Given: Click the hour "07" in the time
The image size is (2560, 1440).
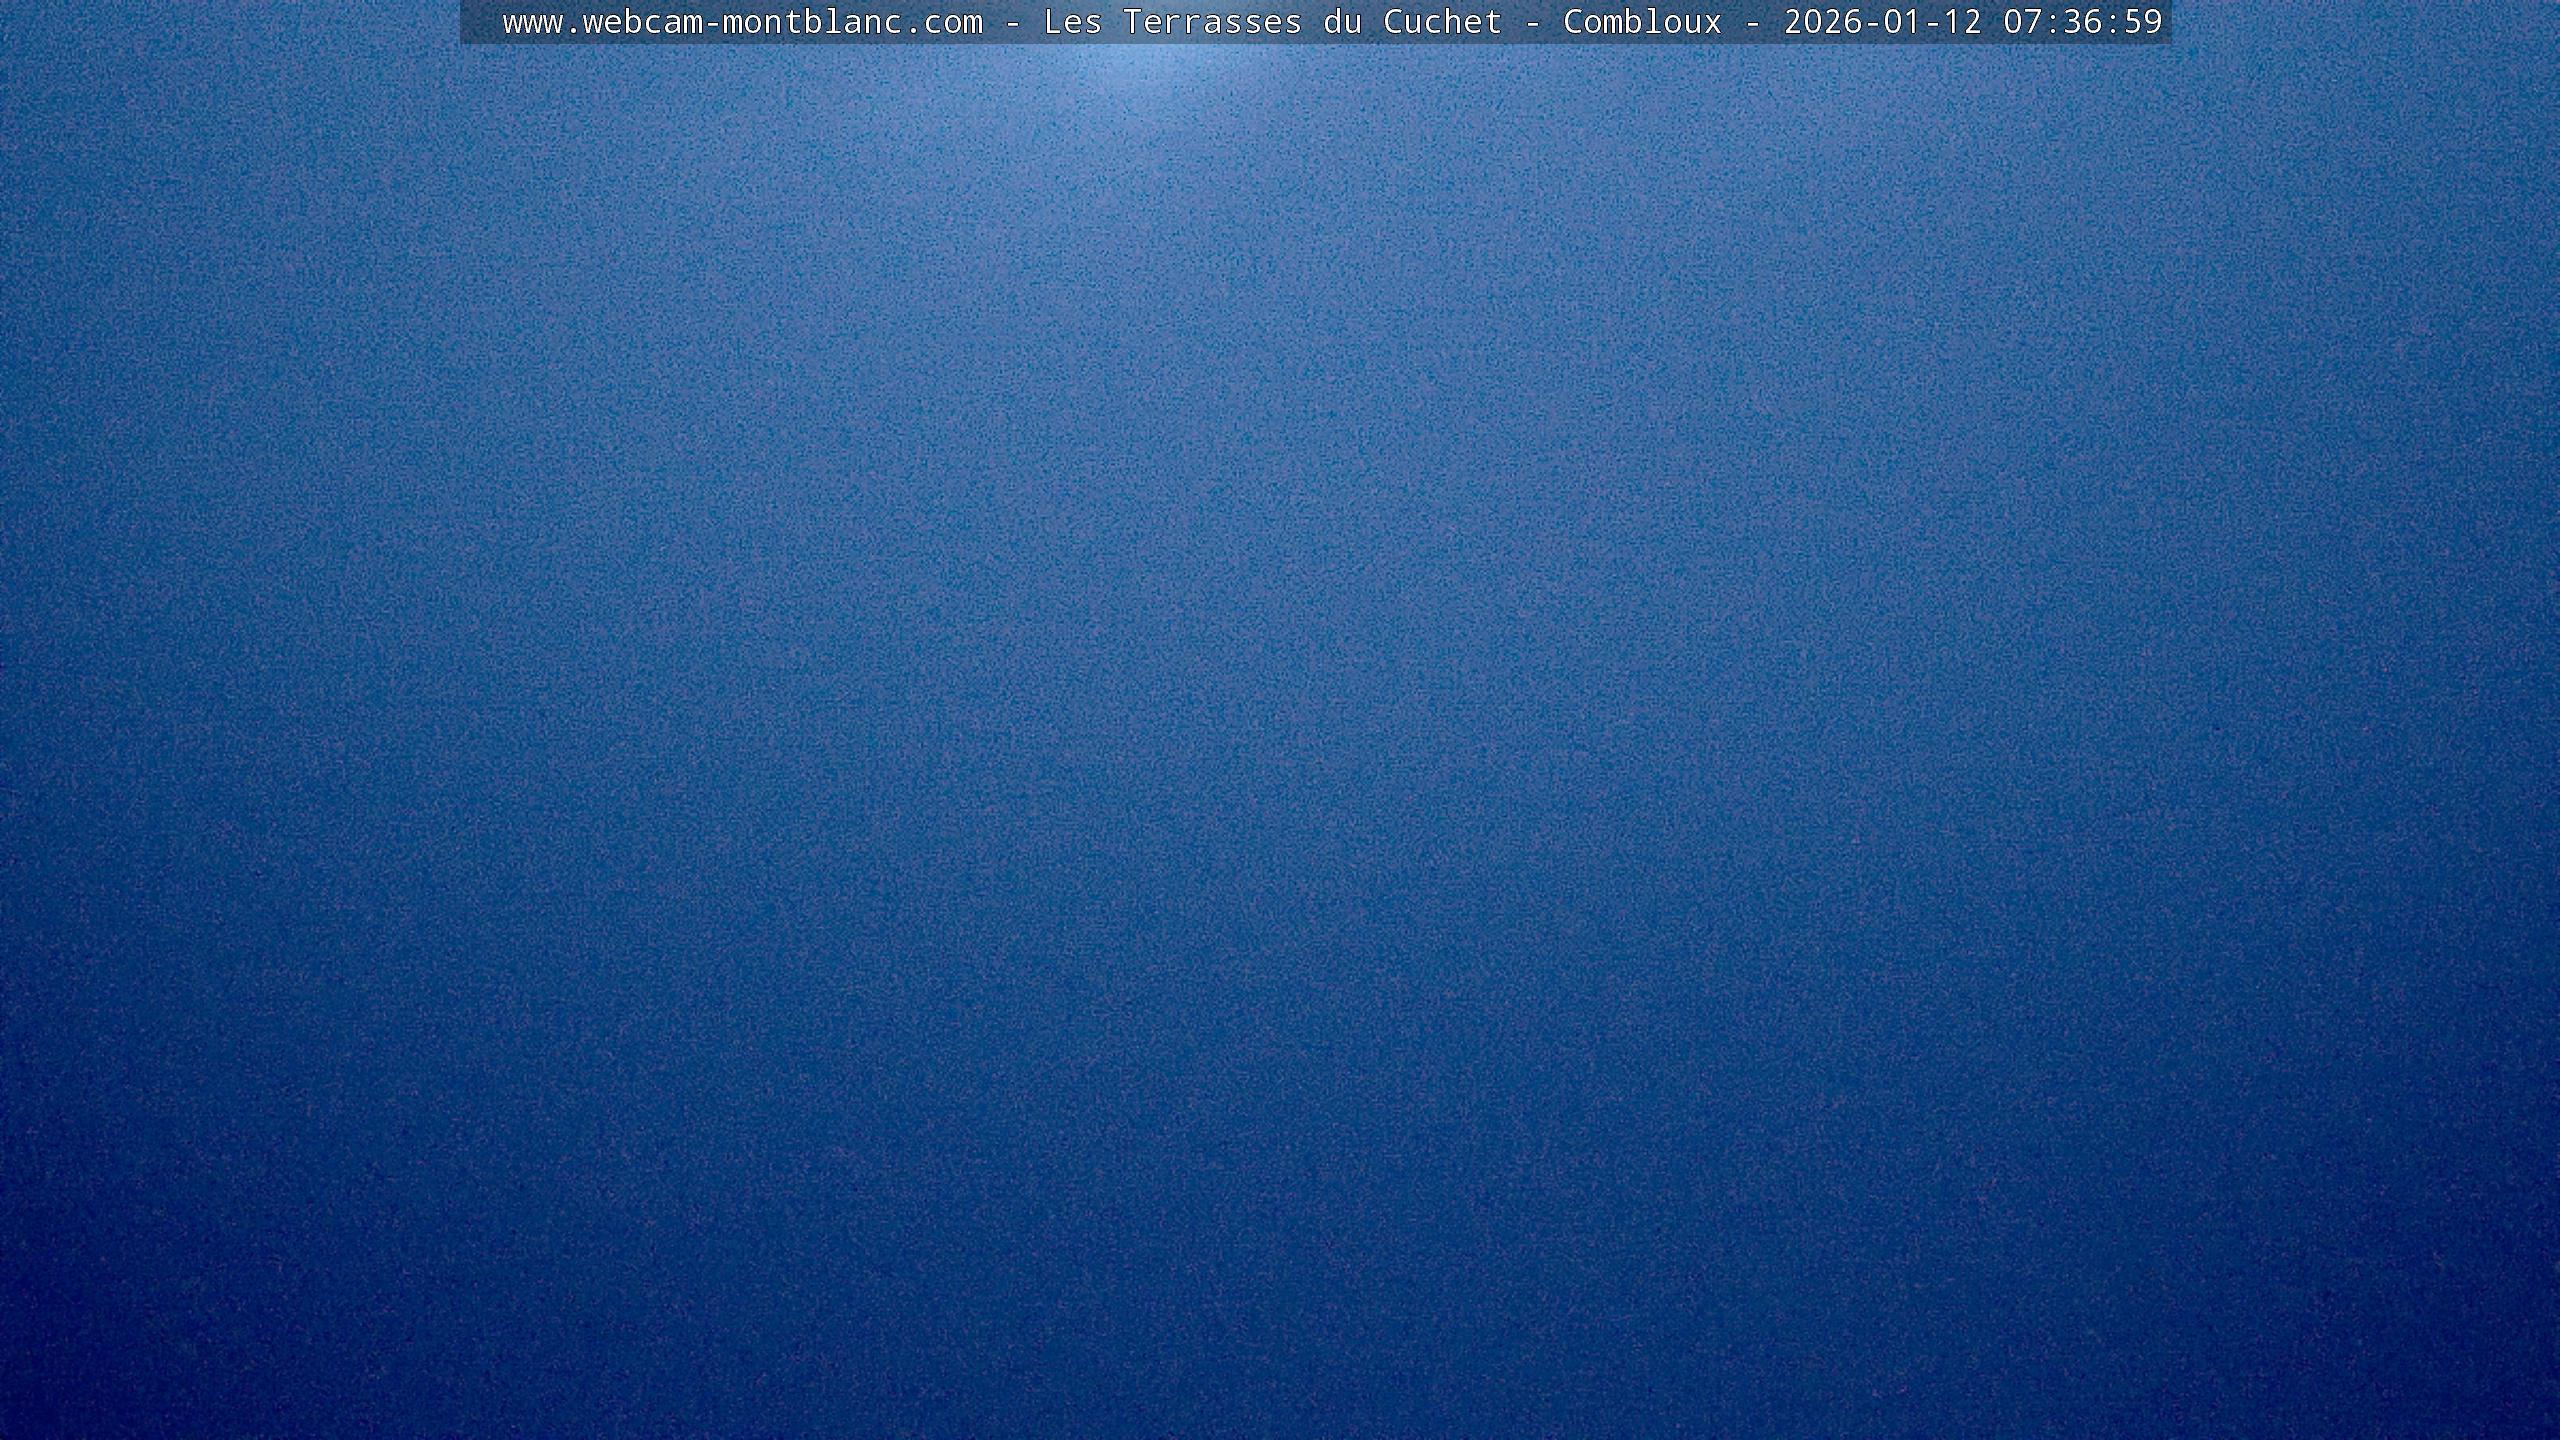Looking at the screenshot, I should pos(2022,22).
